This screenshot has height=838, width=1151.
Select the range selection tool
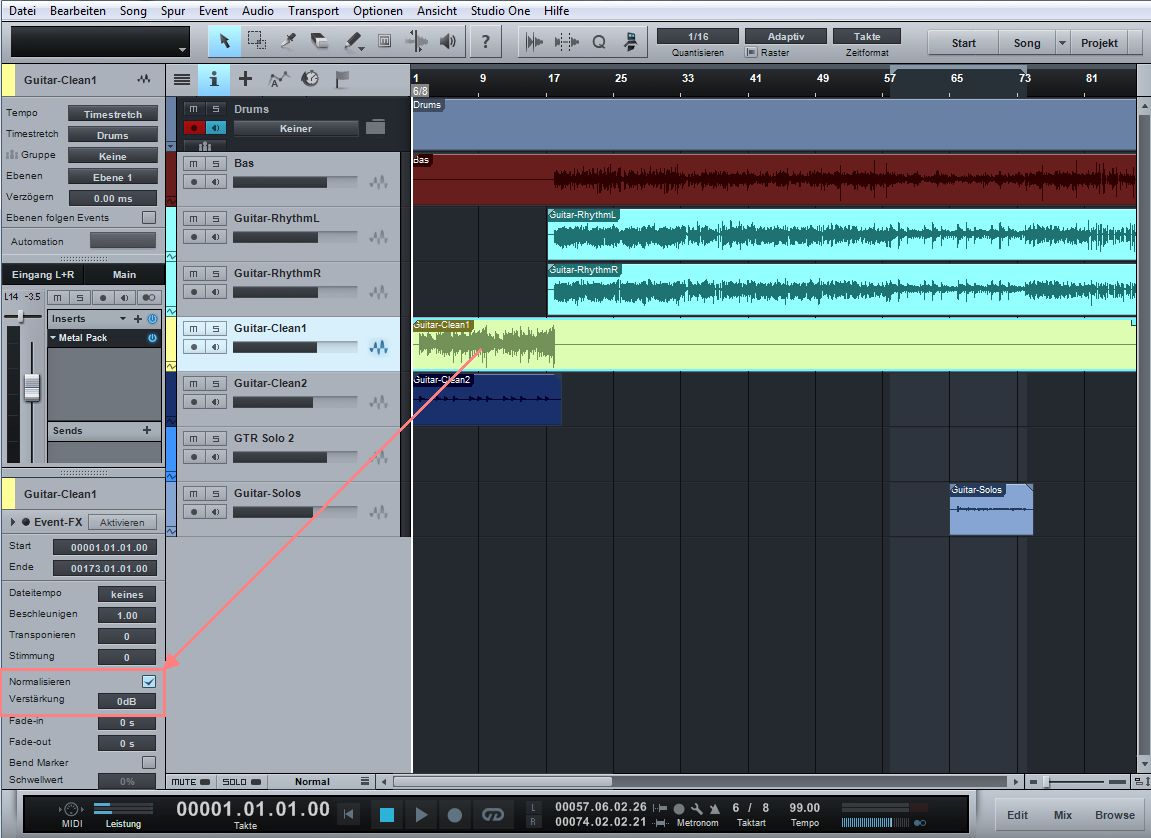click(x=256, y=41)
